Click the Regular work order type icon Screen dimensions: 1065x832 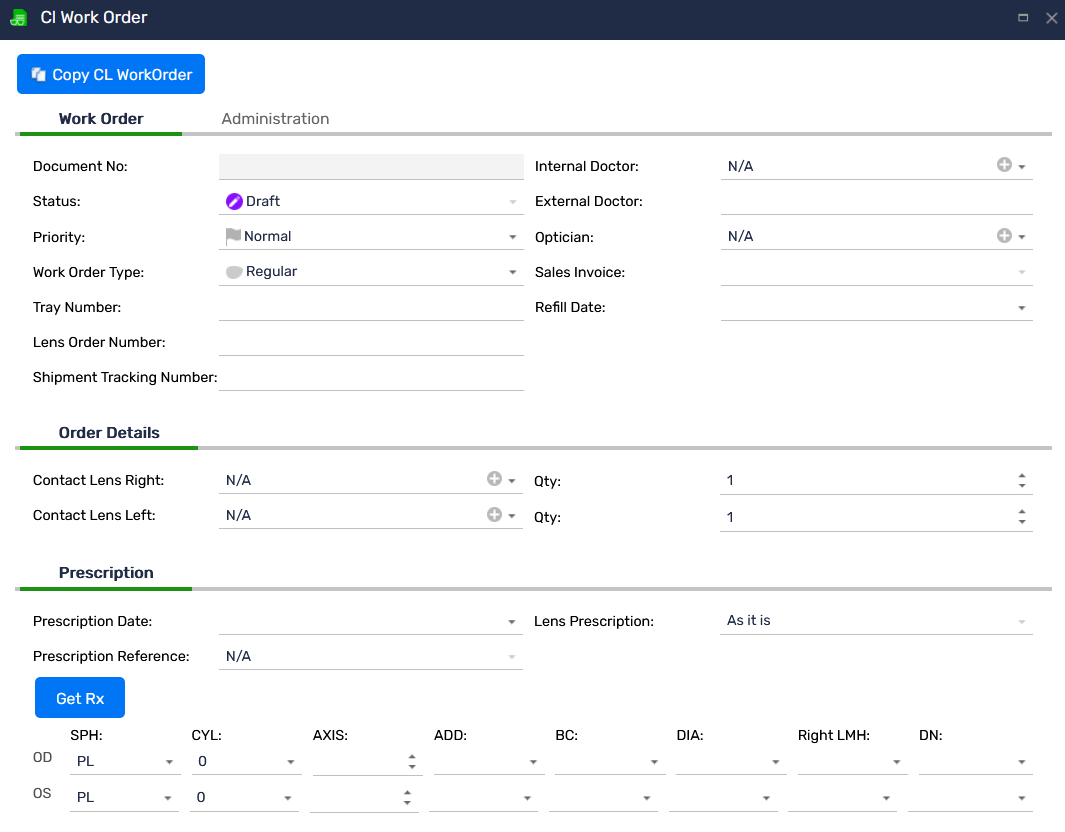234,272
